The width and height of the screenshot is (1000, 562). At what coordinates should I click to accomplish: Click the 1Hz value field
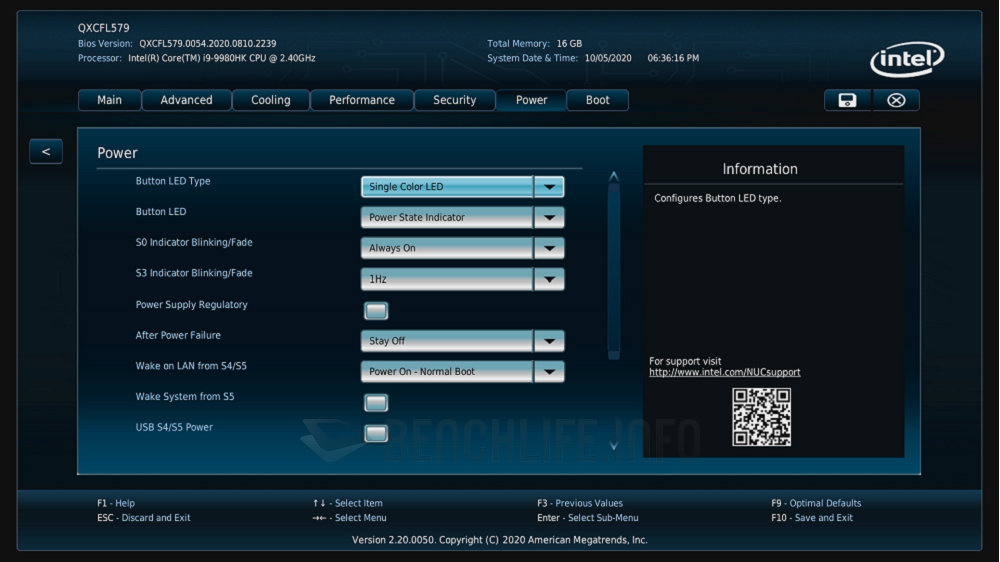tap(447, 279)
